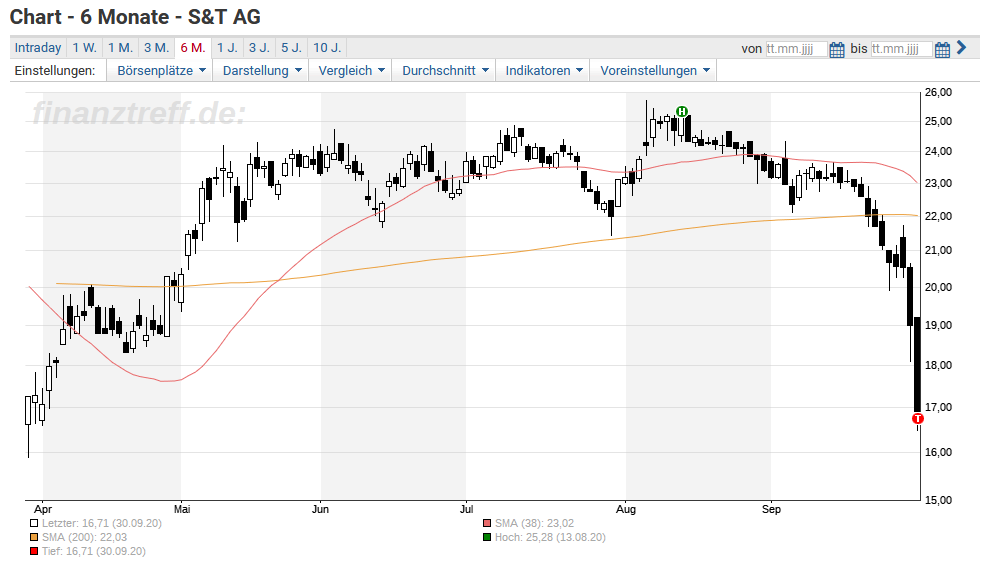Select the 6 M. time range tab
Viewport: 987px width, 565px height.
[193, 48]
